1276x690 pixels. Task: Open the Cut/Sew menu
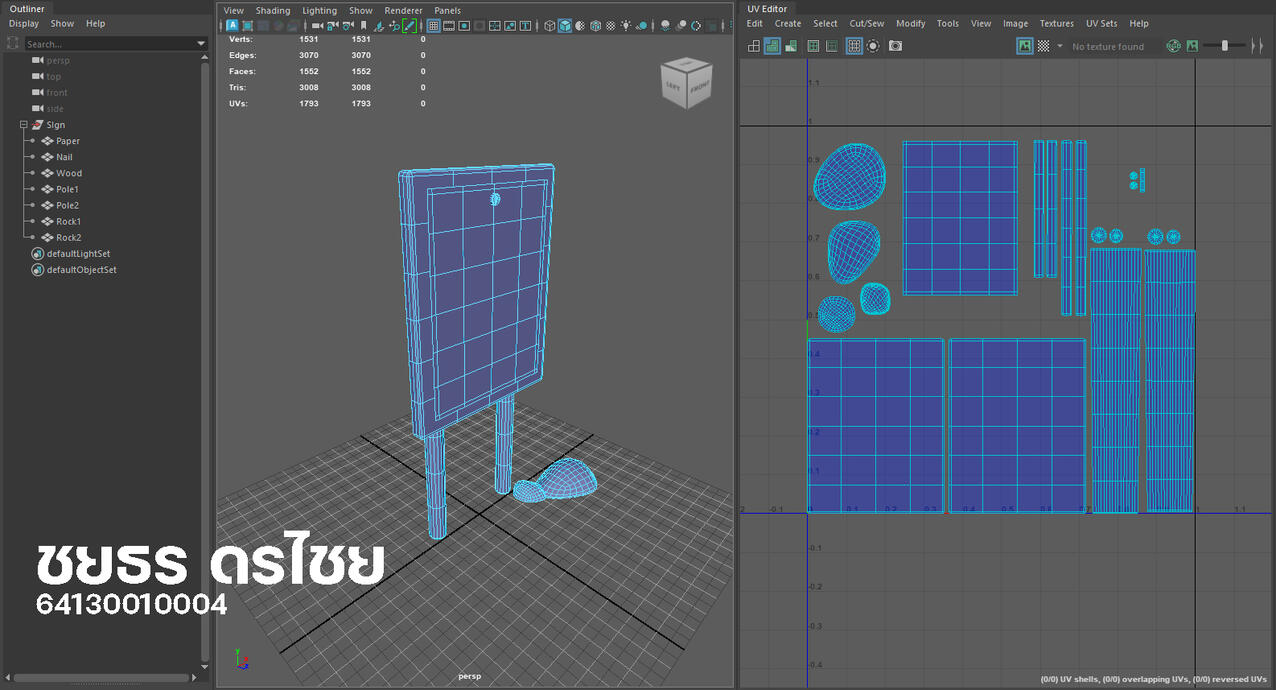tap(866, 23)
